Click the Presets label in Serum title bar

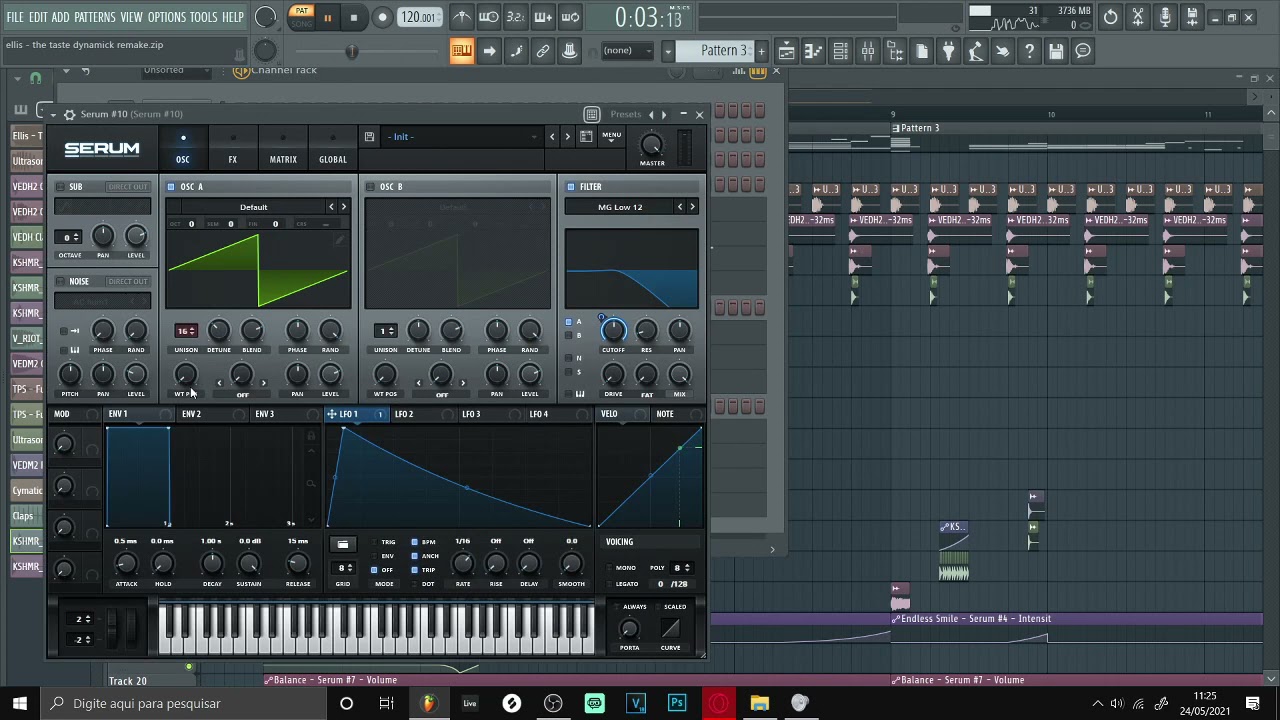625,114
